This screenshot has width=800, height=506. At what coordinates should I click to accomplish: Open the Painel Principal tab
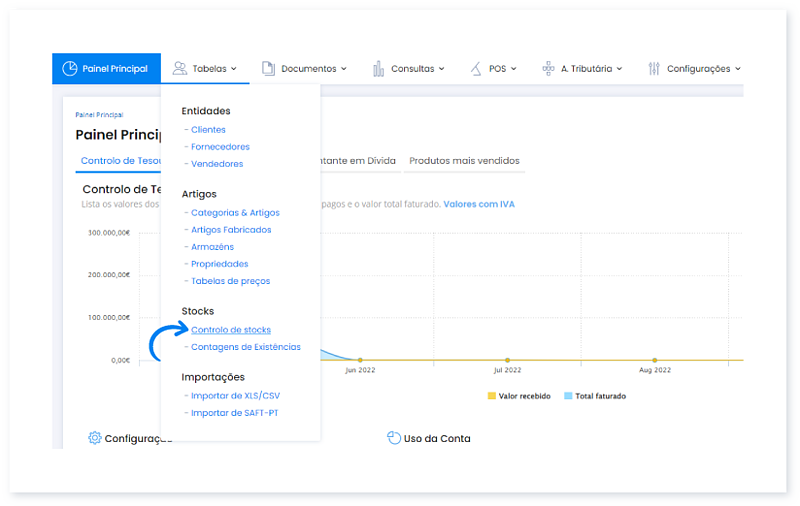[106, 68]
